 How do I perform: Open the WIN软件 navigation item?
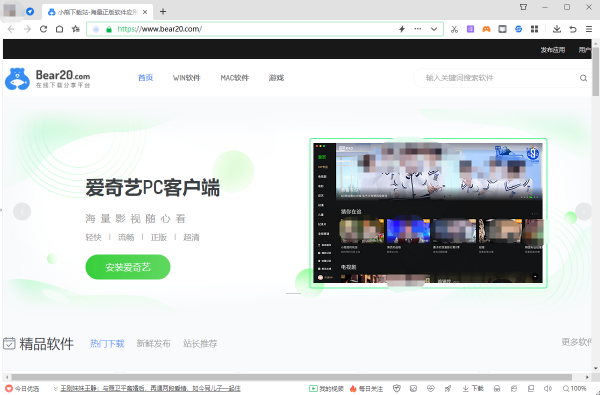click(x=186, y=78)
